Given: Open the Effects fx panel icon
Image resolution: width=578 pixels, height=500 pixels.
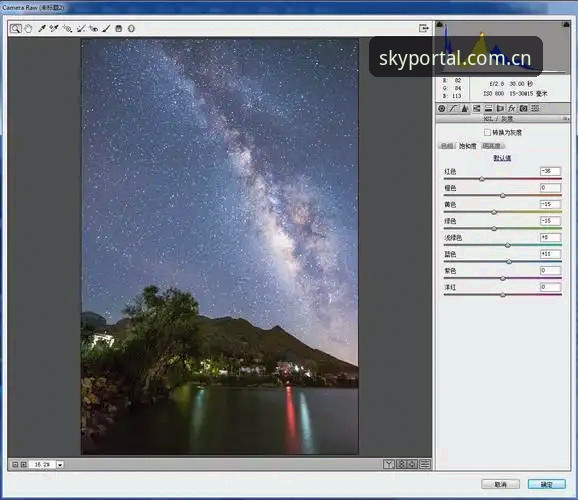Looking at the screenshot, I should [x=512, y=108].
